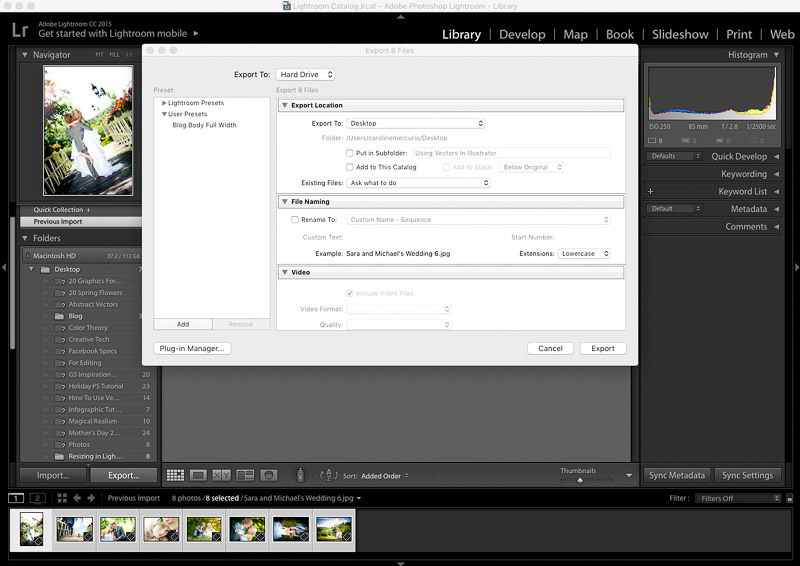Screen dimensions: 800x566
Task: Toggle sort direction a-z icon
Action: [329, 476]
